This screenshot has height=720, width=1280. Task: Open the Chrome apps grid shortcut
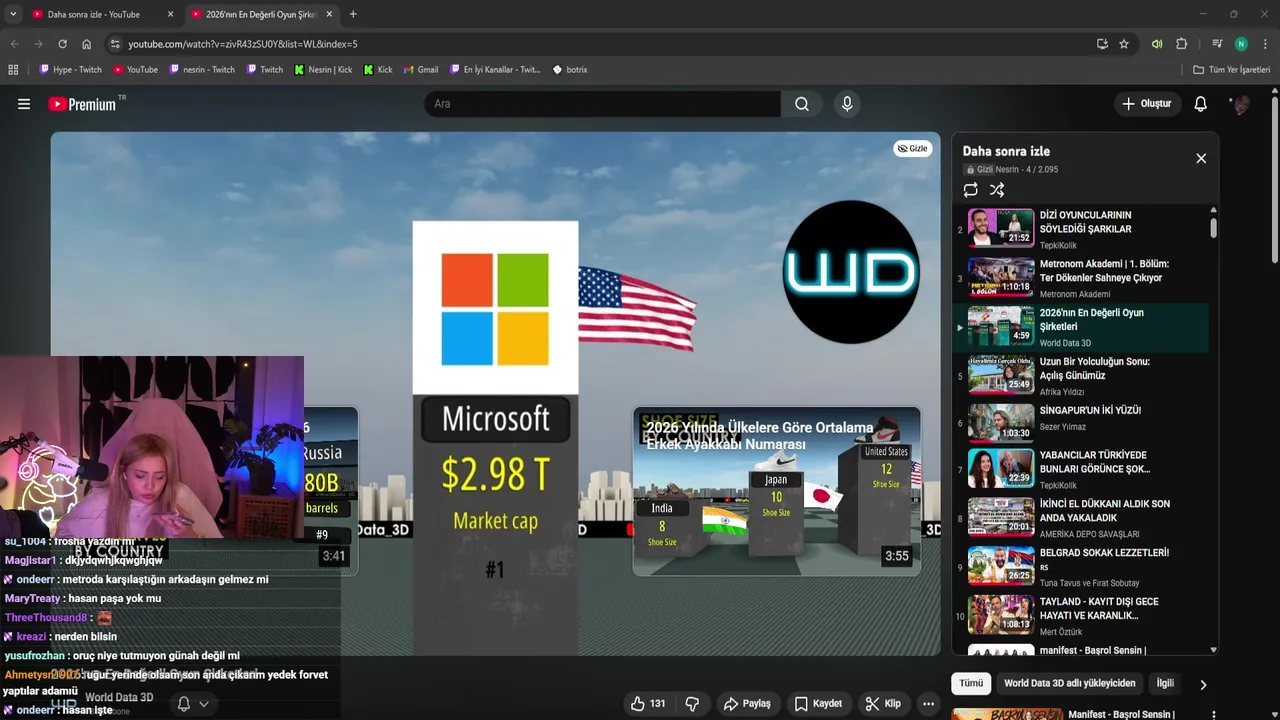pos(13,70)
